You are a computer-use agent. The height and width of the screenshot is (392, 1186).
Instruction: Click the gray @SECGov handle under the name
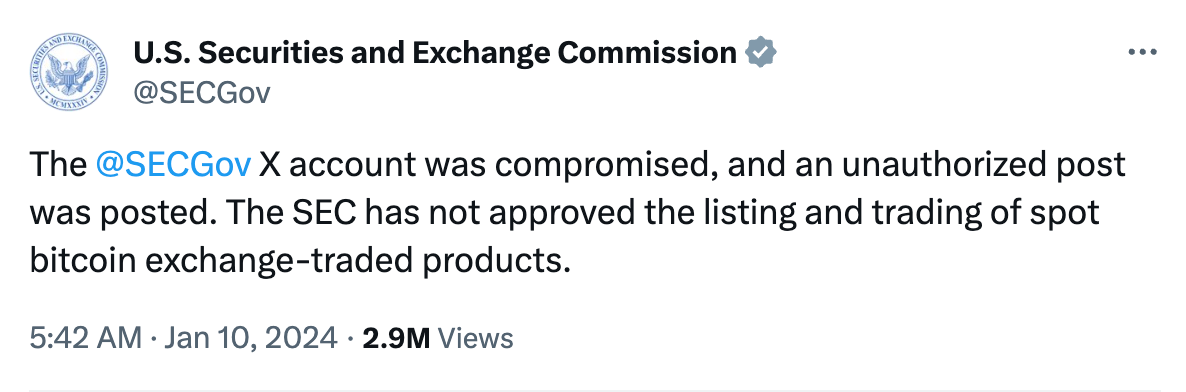pyautogui.click(x=201, y=93)
